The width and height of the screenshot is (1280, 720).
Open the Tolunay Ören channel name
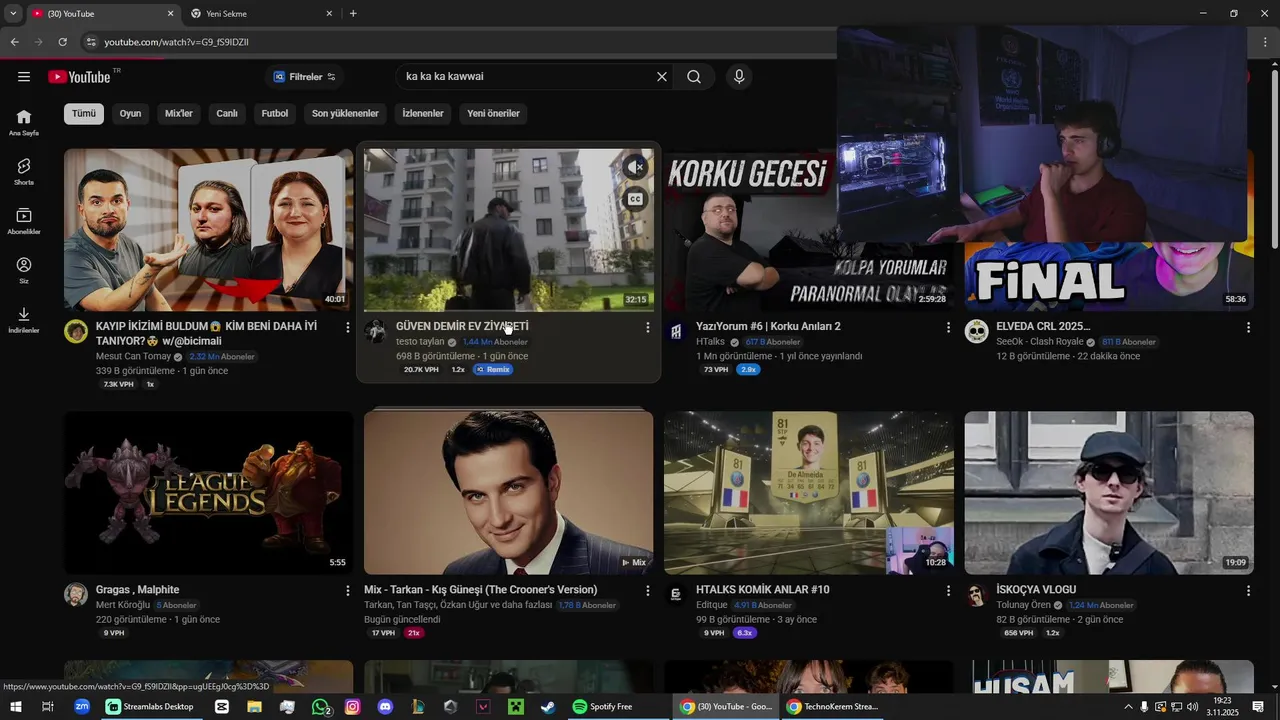[x=1023, y=605]
